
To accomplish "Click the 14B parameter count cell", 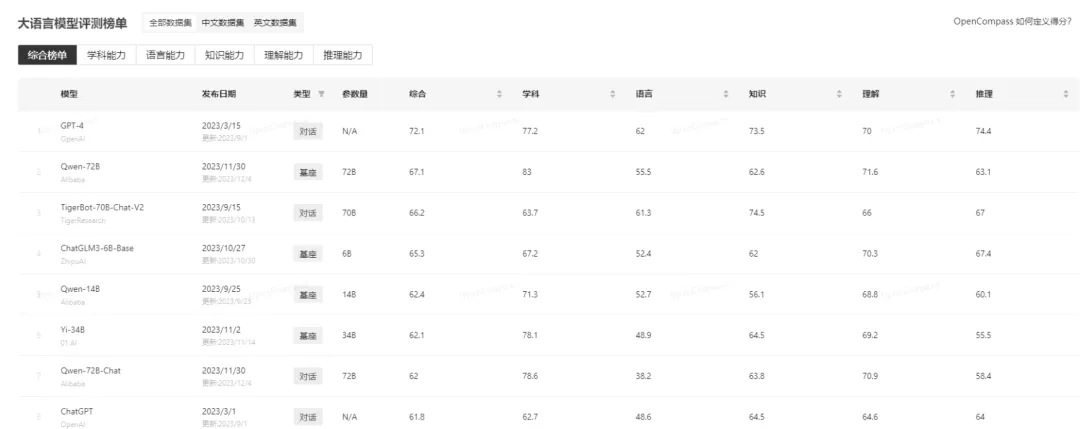I will pyautogui.click(x=349, y=295).
